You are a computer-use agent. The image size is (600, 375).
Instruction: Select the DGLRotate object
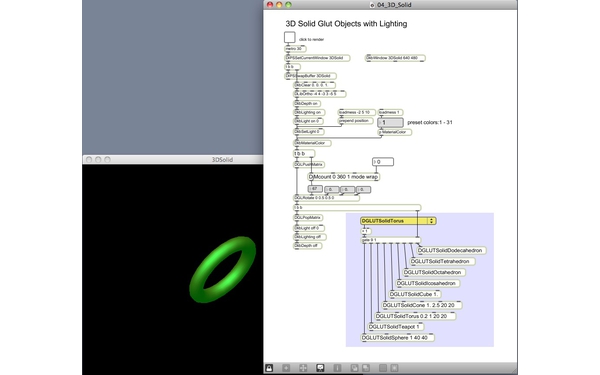[x=326, y=198]
